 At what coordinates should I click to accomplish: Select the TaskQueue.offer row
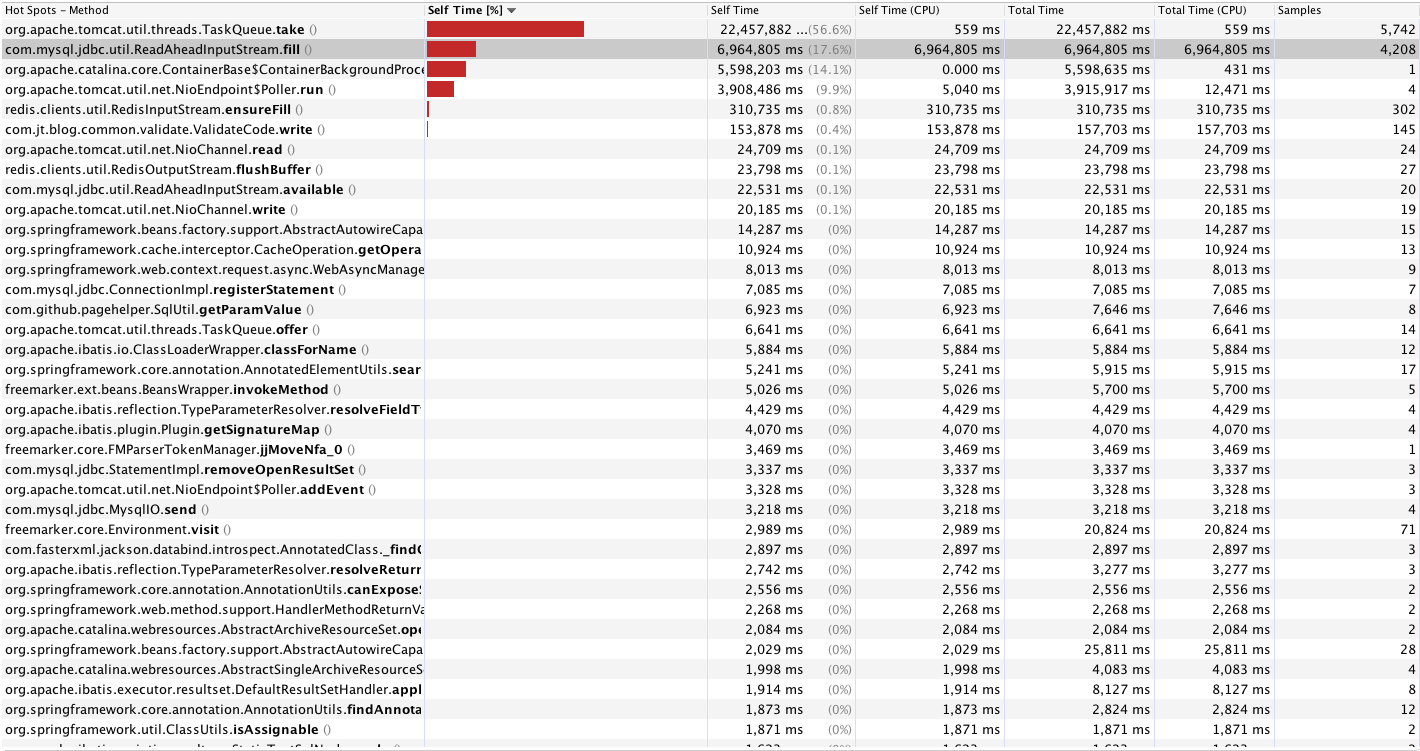710,330
